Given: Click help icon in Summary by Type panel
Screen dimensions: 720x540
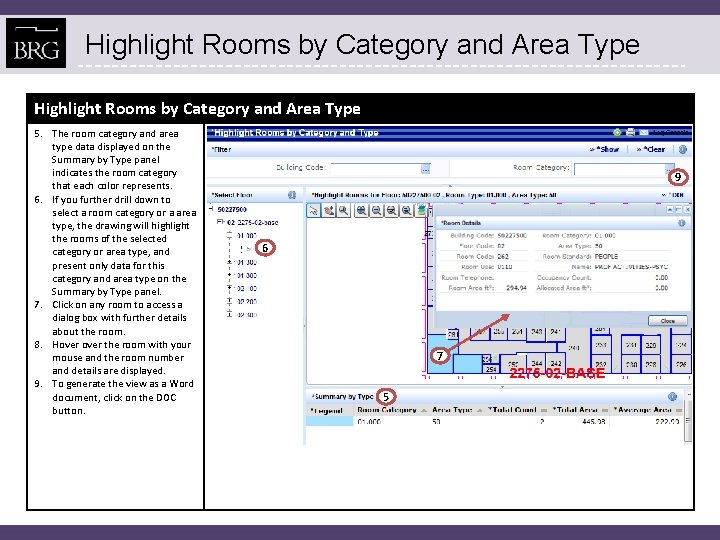Looking at the screenshot, I should coord(672,396).
